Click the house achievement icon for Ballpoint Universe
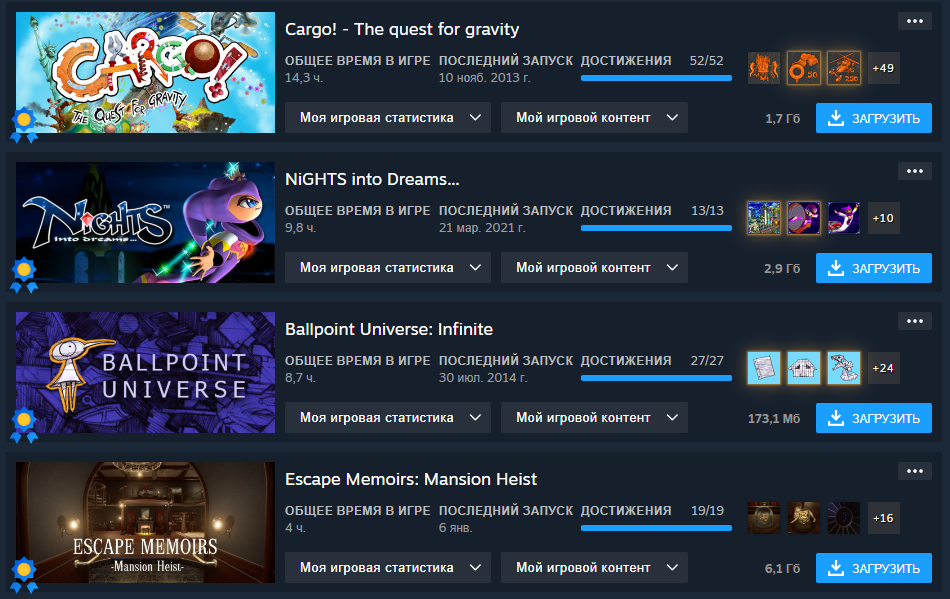950x599 pixels. coord(803,368)
